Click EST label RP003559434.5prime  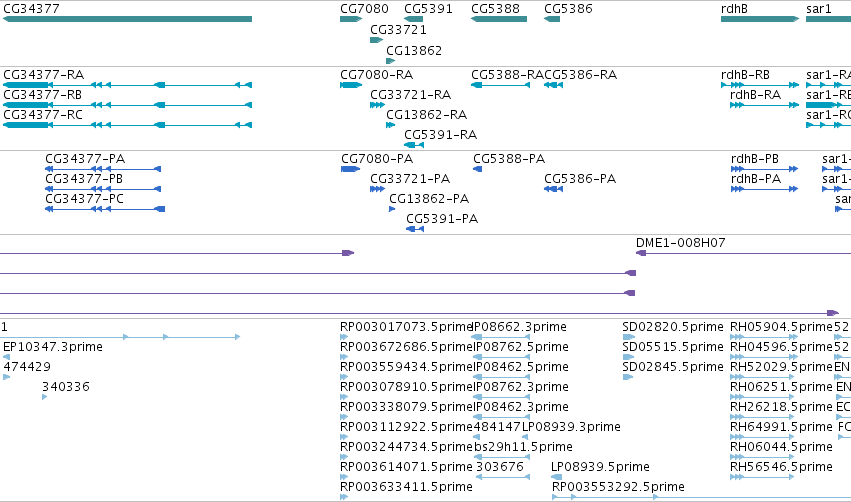pyautogui.click(x=406, y=367)
